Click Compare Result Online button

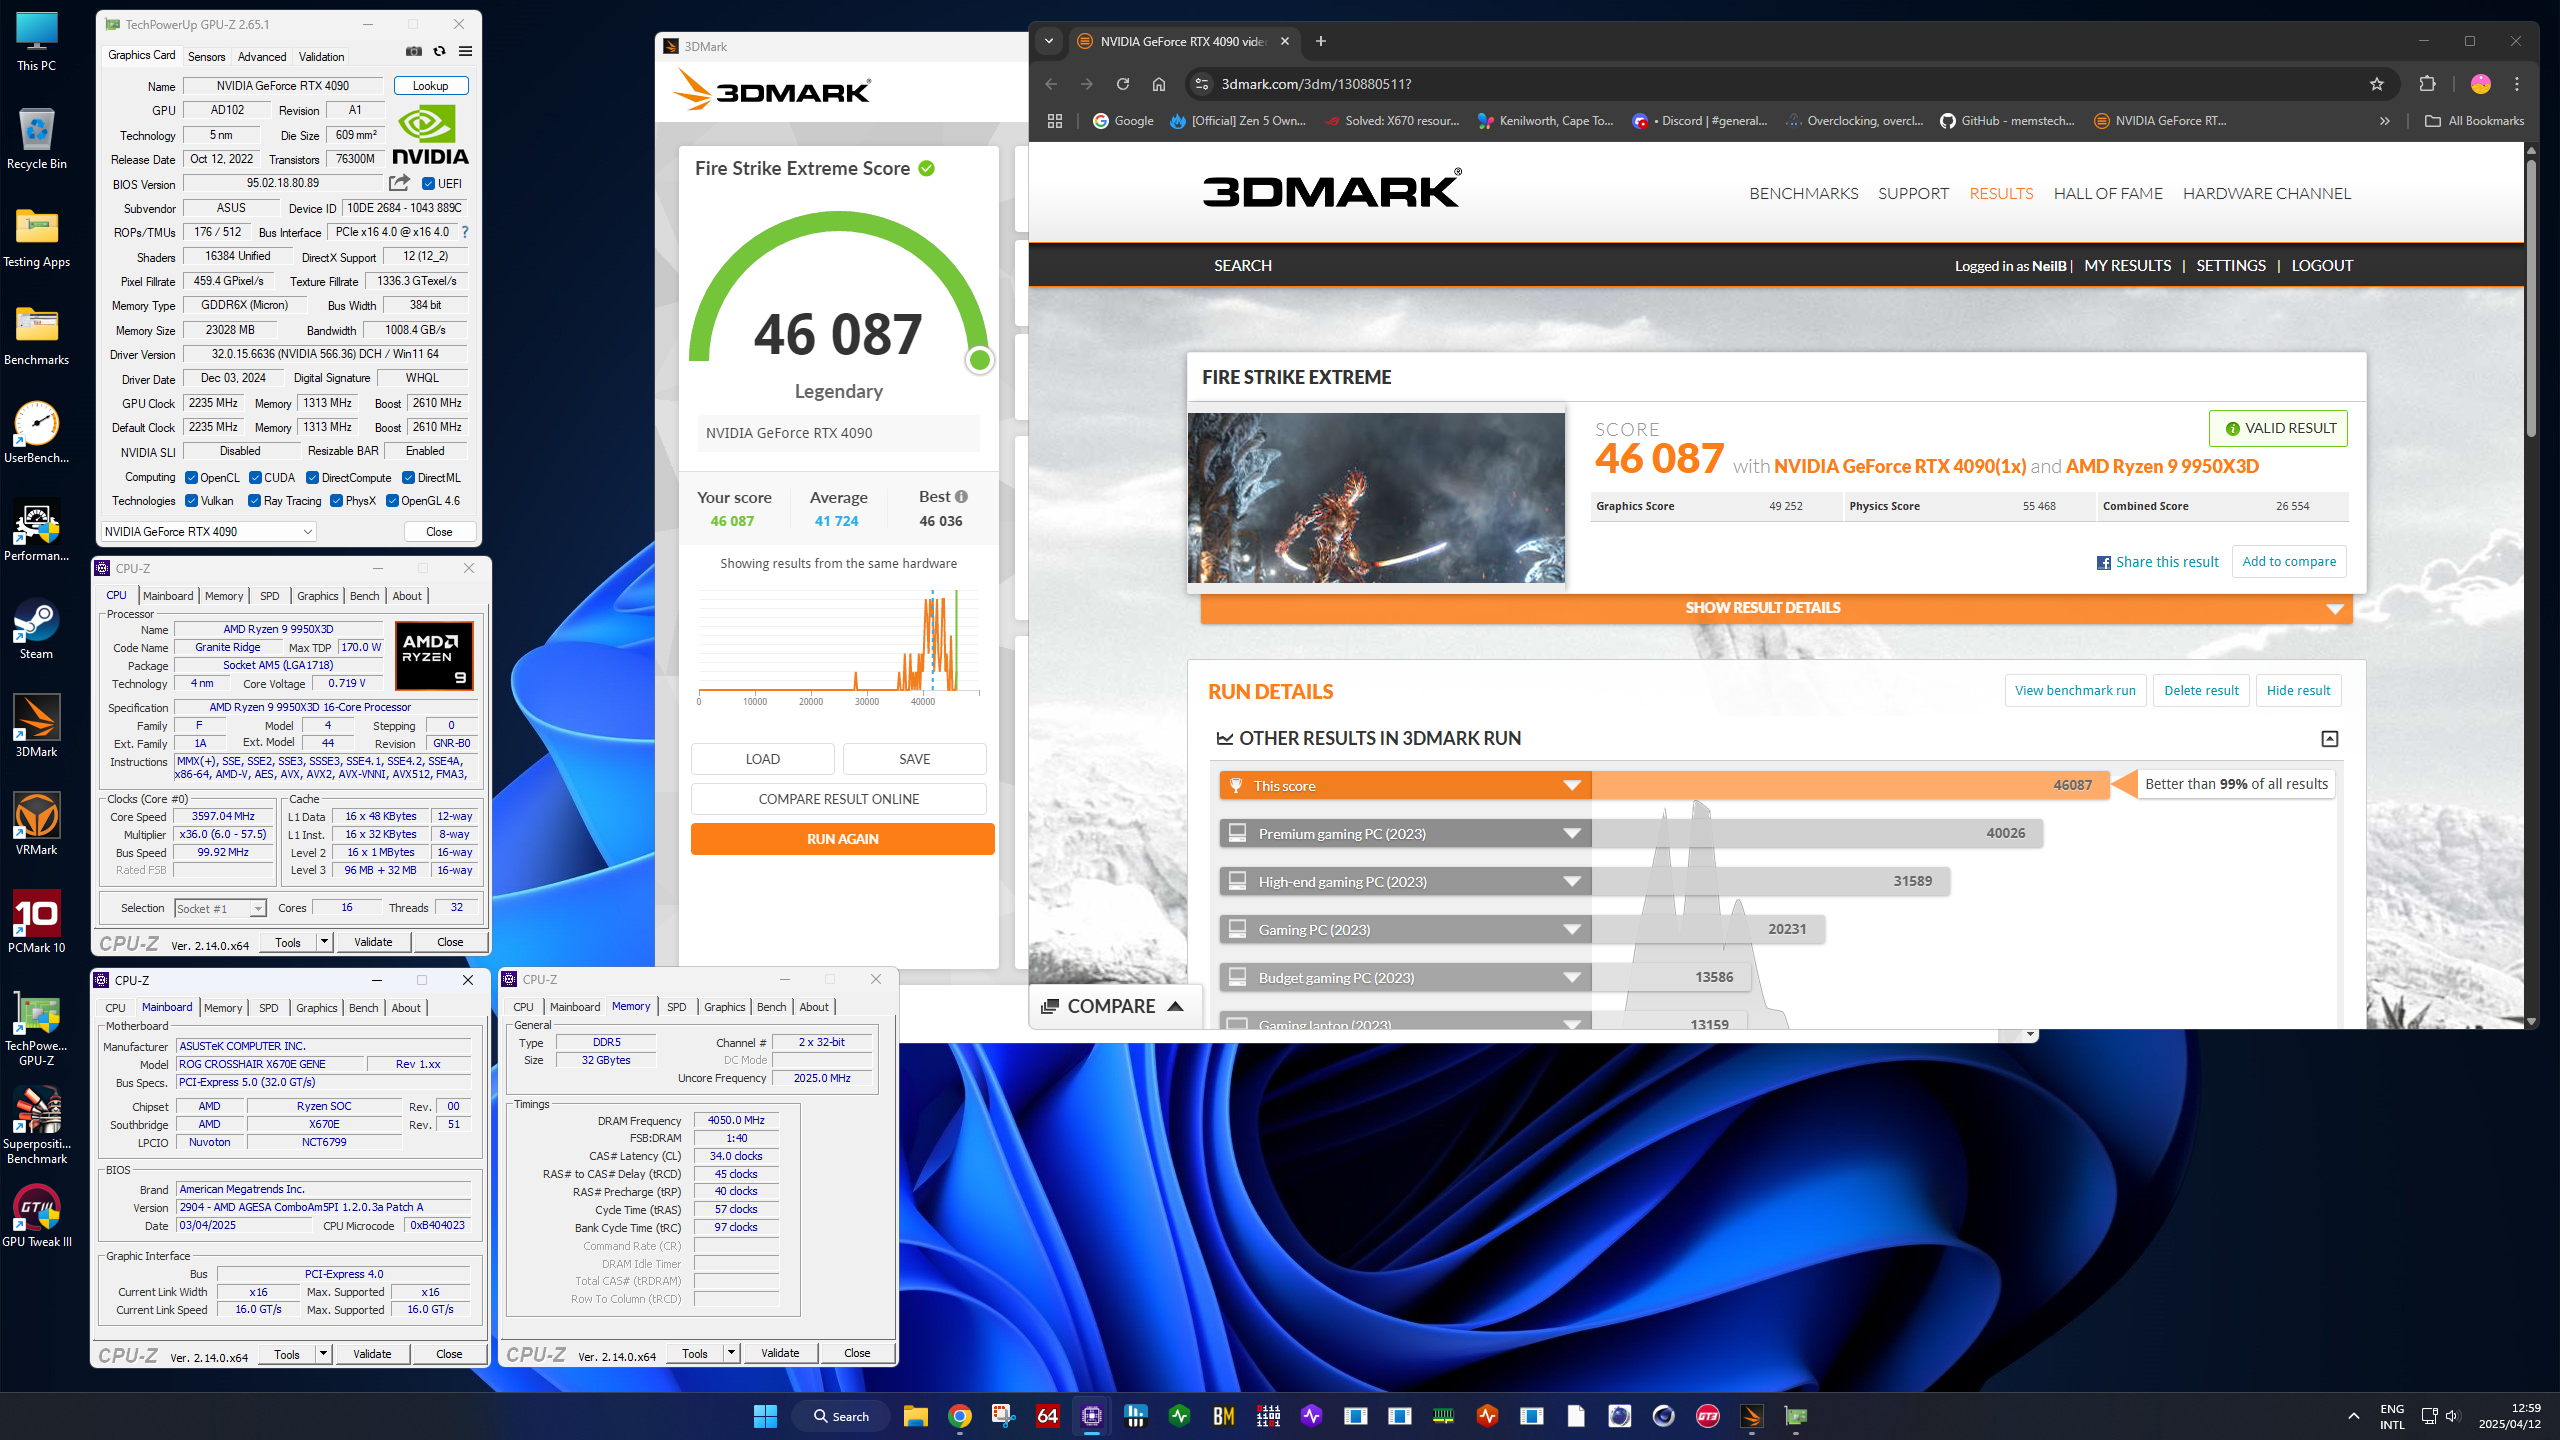point(838,799)
